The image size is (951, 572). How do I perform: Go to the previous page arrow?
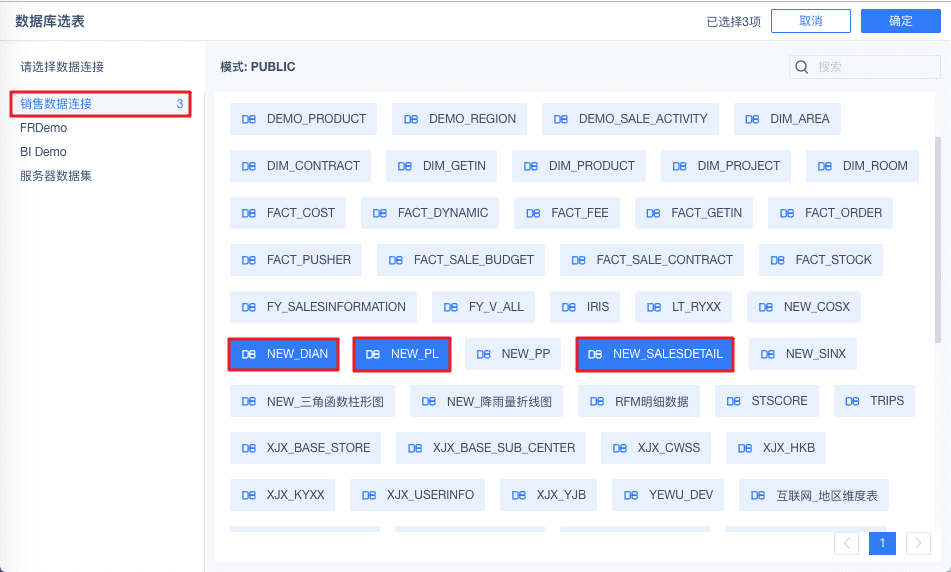pos(846,543)
